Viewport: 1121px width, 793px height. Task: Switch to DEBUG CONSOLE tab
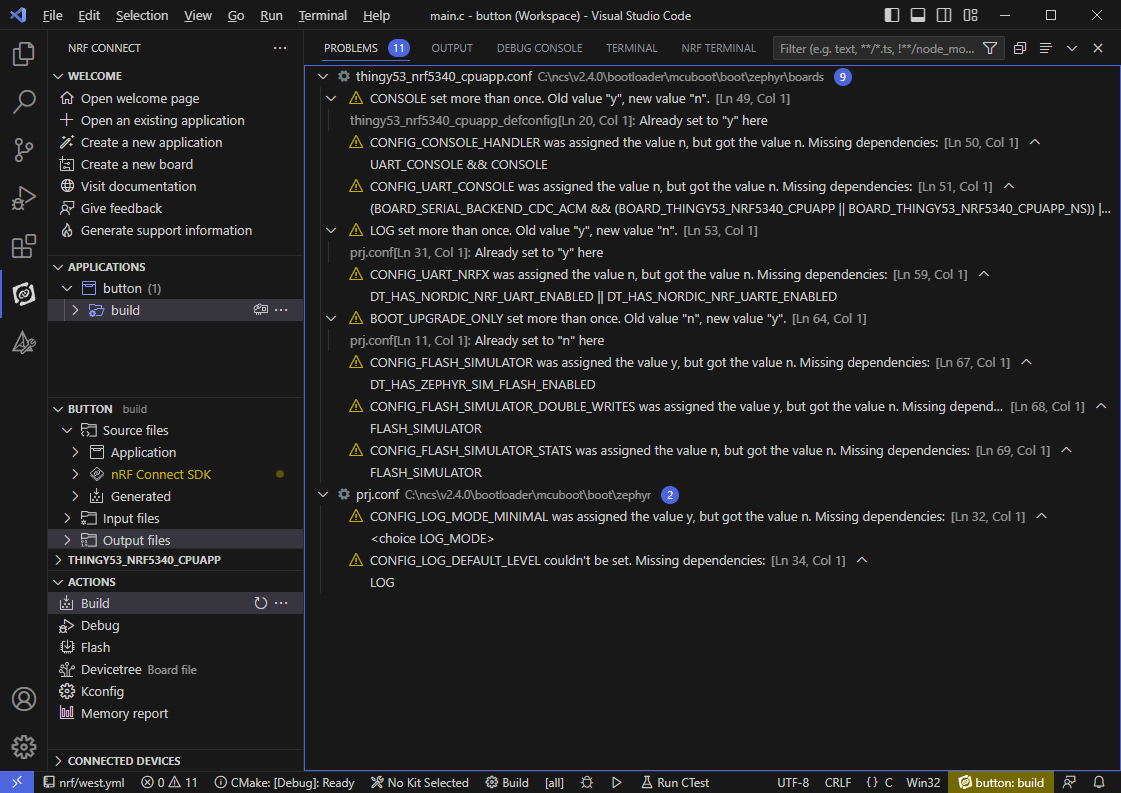540,48
